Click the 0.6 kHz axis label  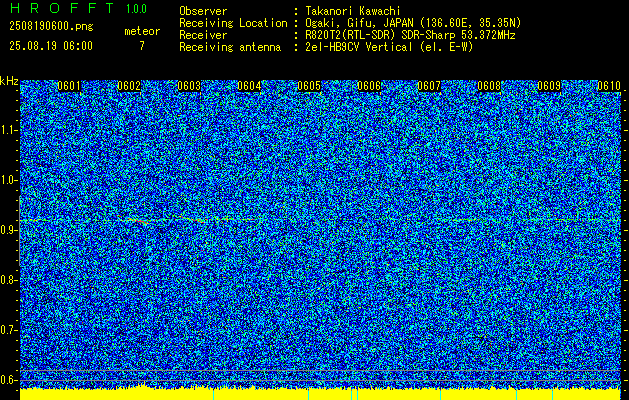coord(8,380)
